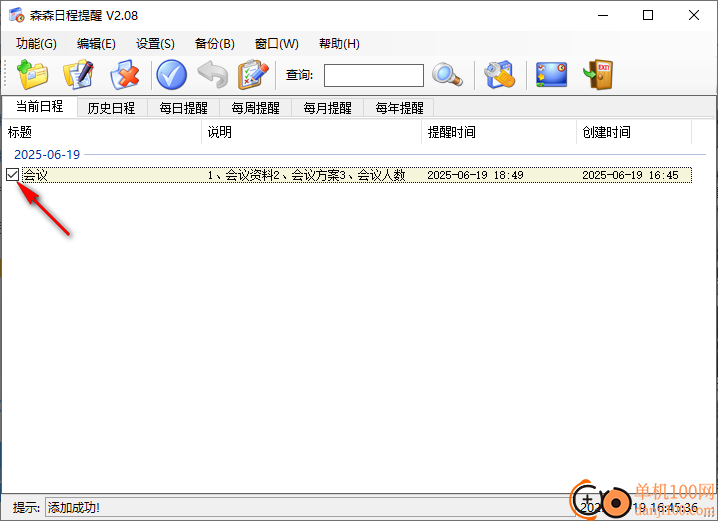Minimize the 森森日程提醒 window
Screen dimensions: 718x521
[603, 15]
